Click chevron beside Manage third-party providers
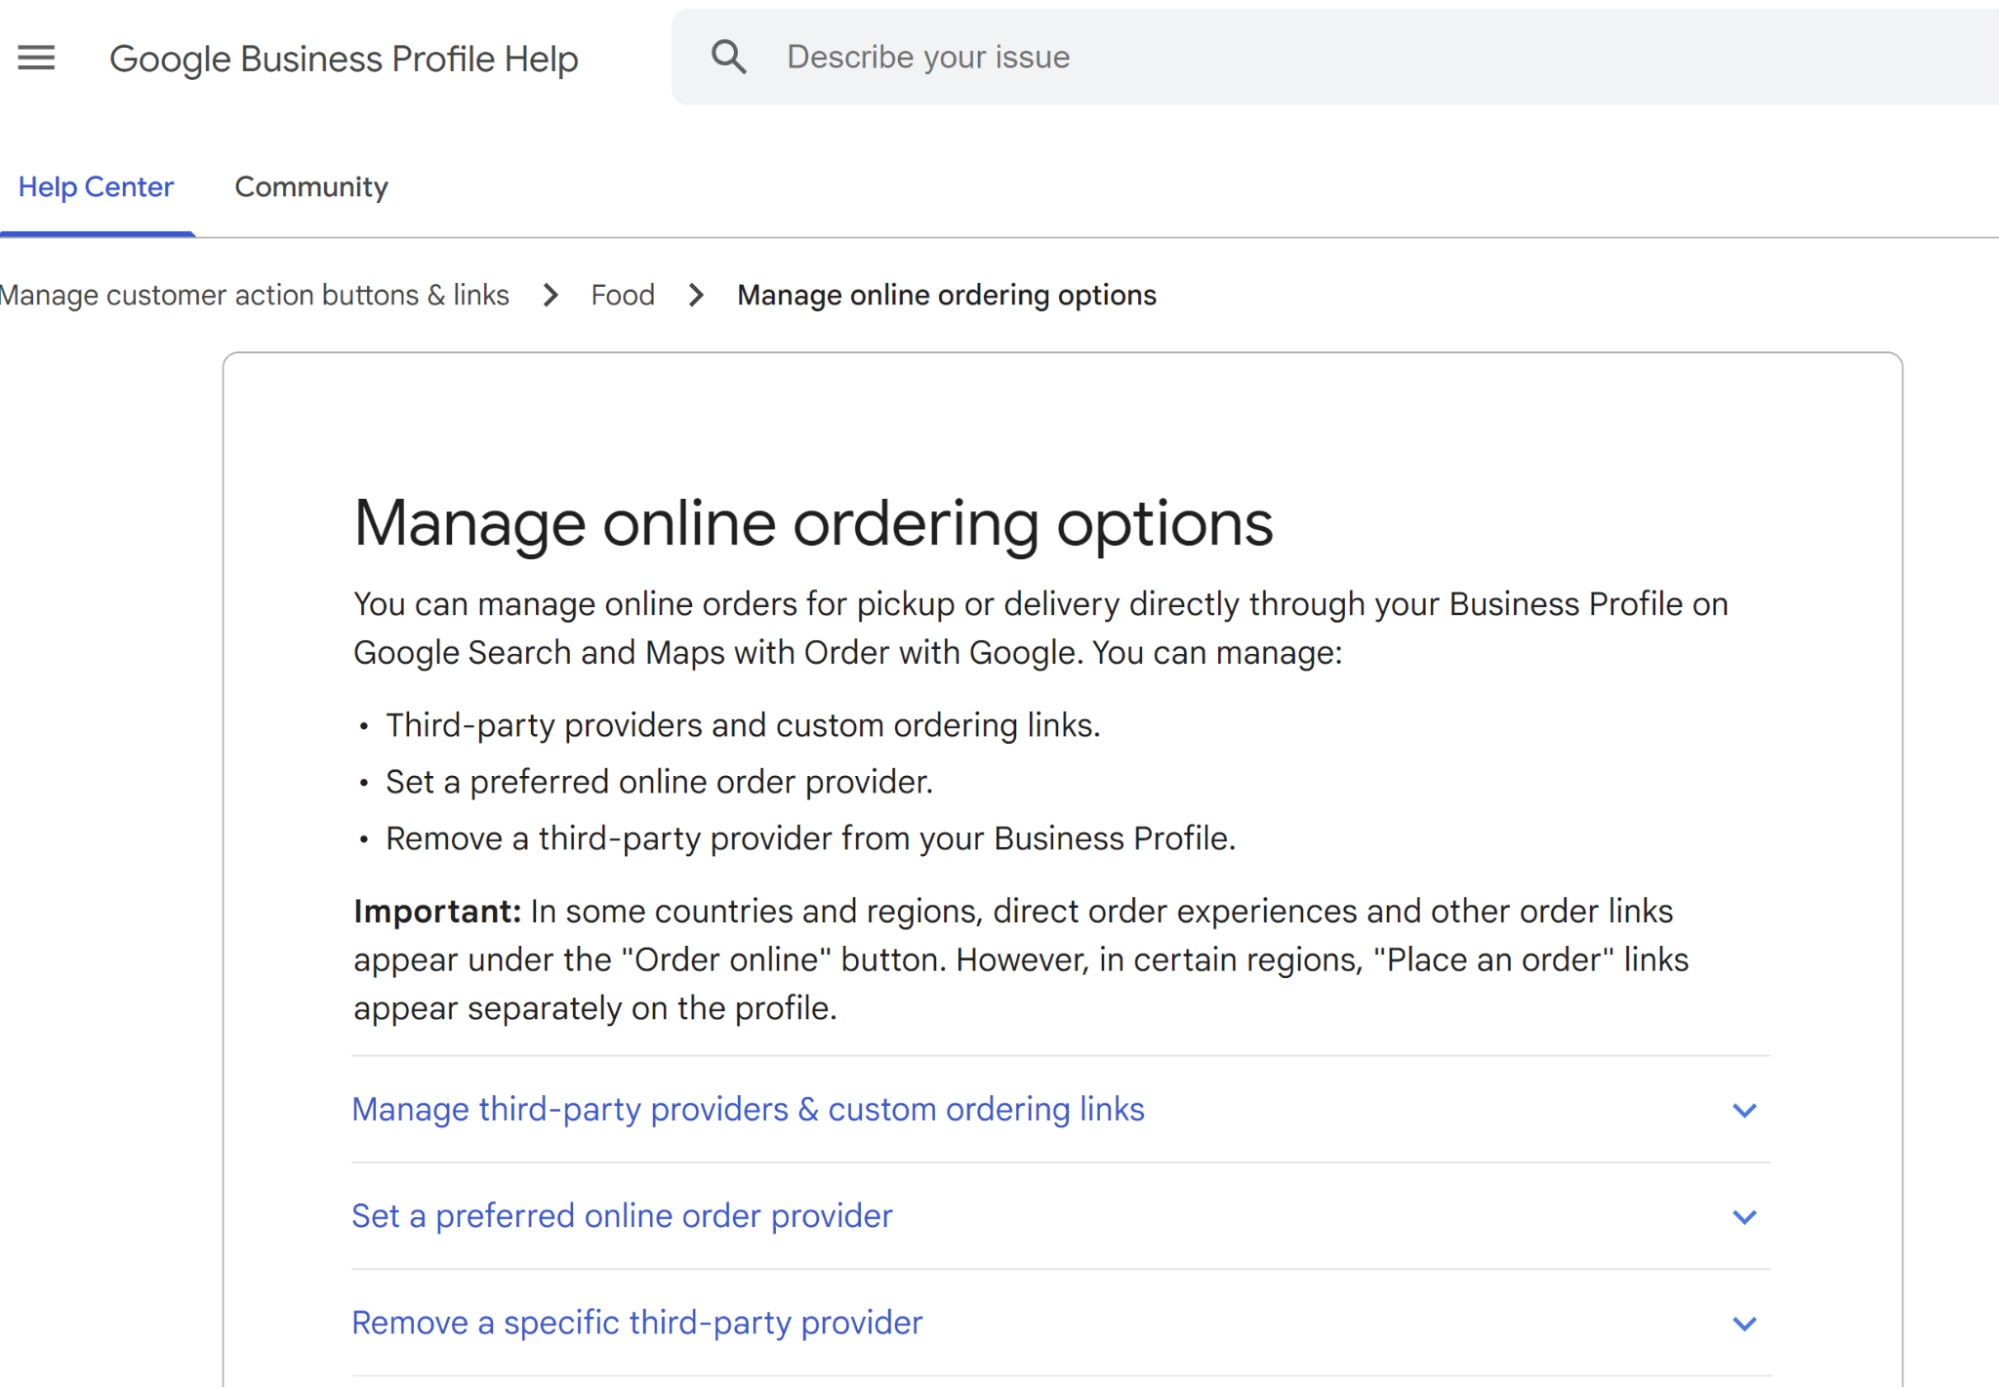1999x1388 pixels. coord(1744,1110)
